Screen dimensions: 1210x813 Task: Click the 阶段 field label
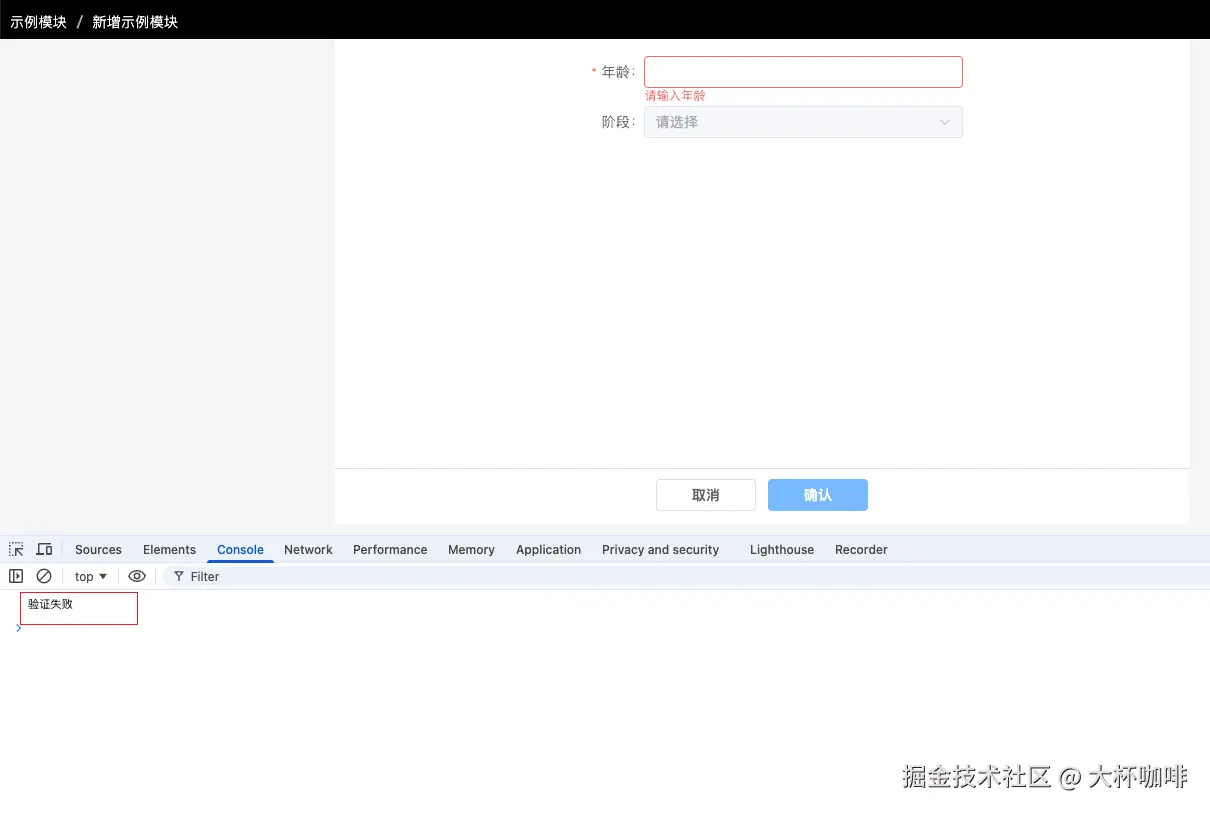coord(617,122)
